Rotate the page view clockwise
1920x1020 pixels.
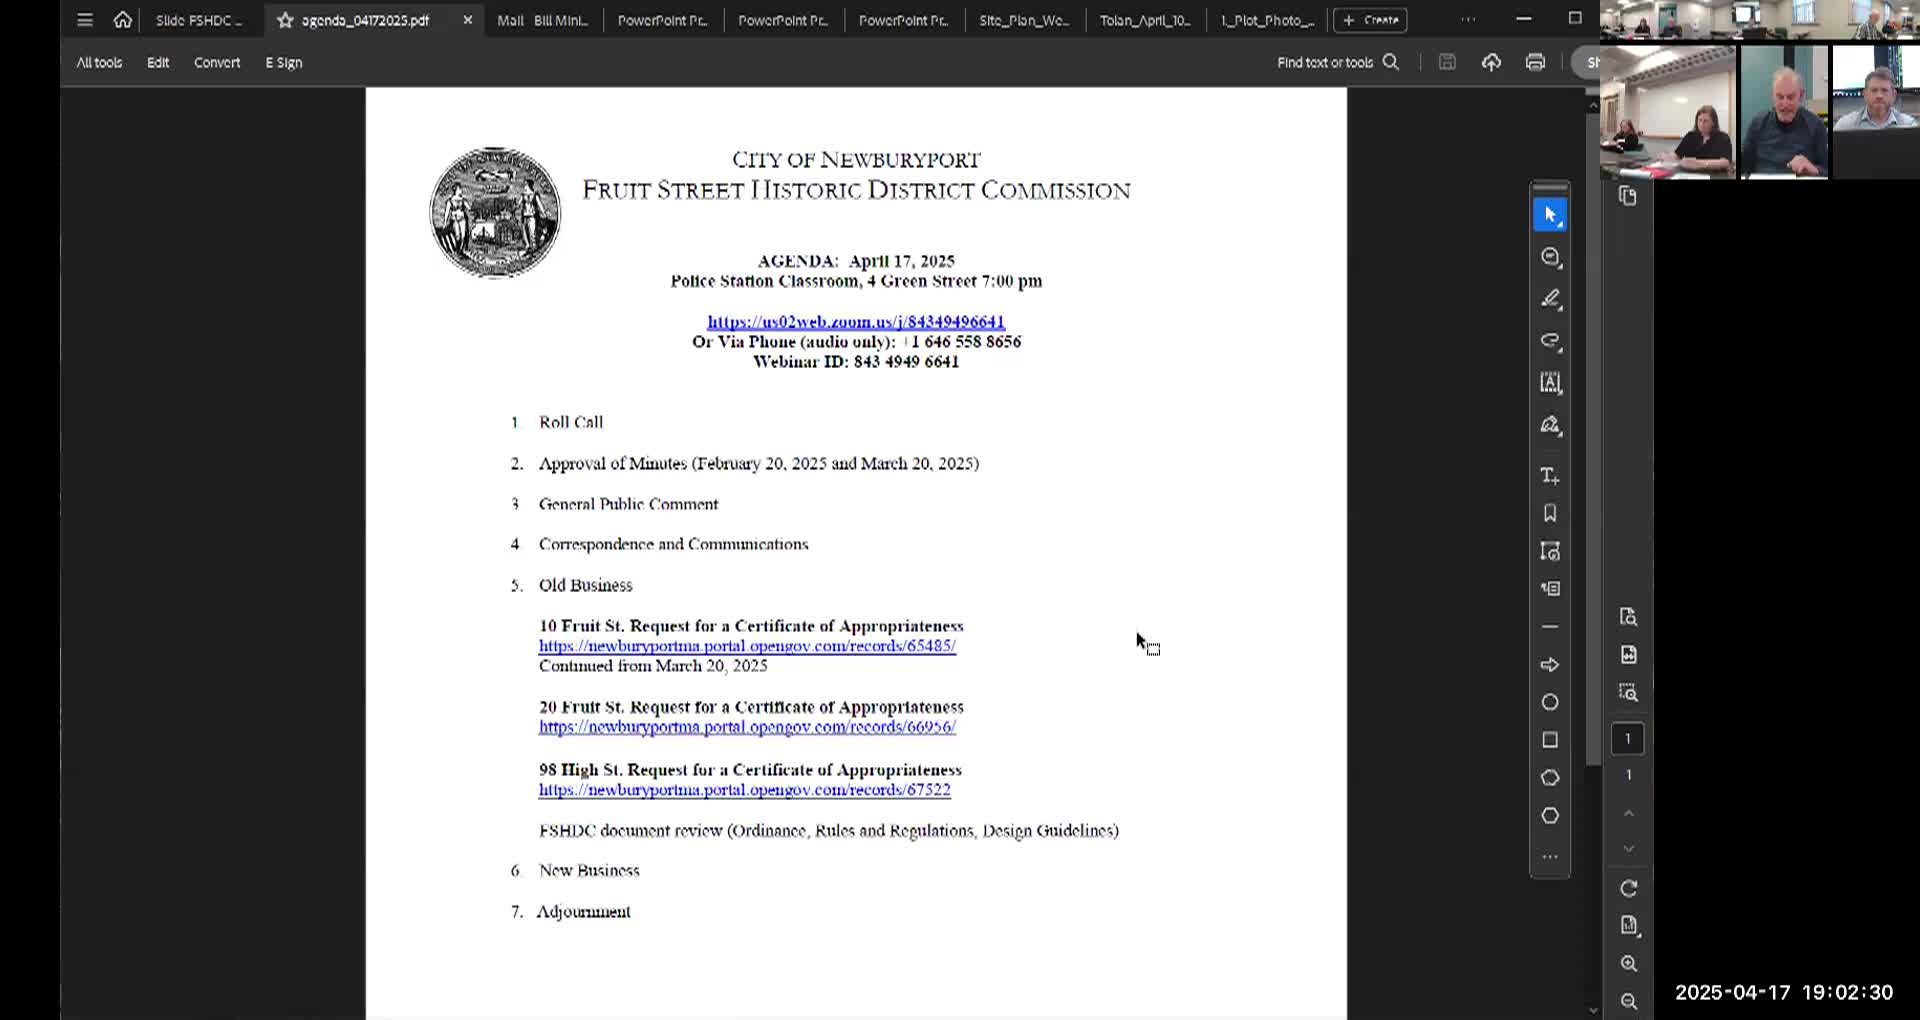1628,889
